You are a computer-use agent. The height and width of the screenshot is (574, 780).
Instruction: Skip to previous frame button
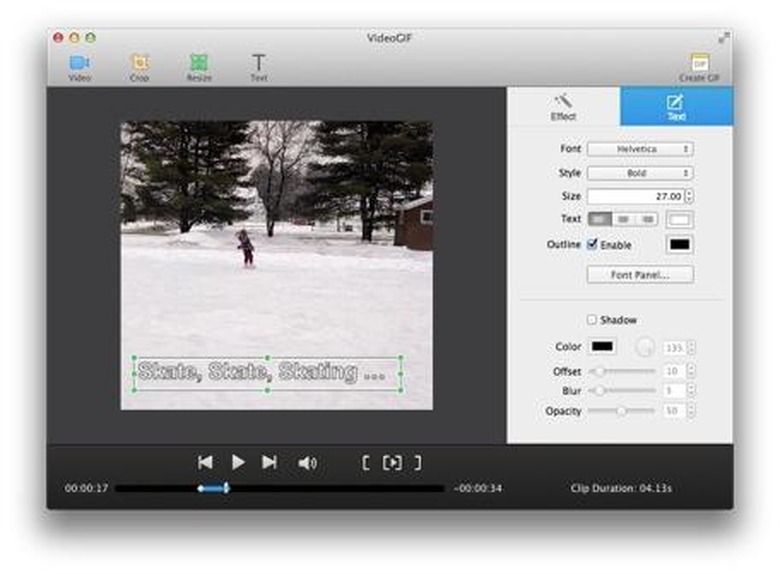click(x=205, y=463)
